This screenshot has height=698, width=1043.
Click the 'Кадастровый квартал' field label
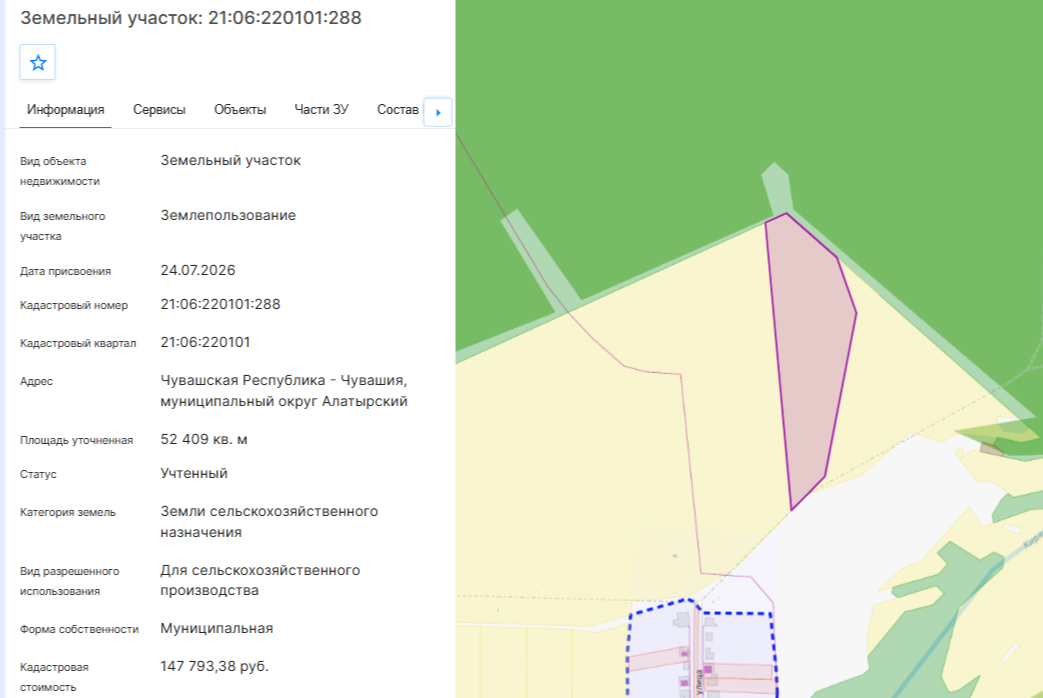tap(78, 343)
